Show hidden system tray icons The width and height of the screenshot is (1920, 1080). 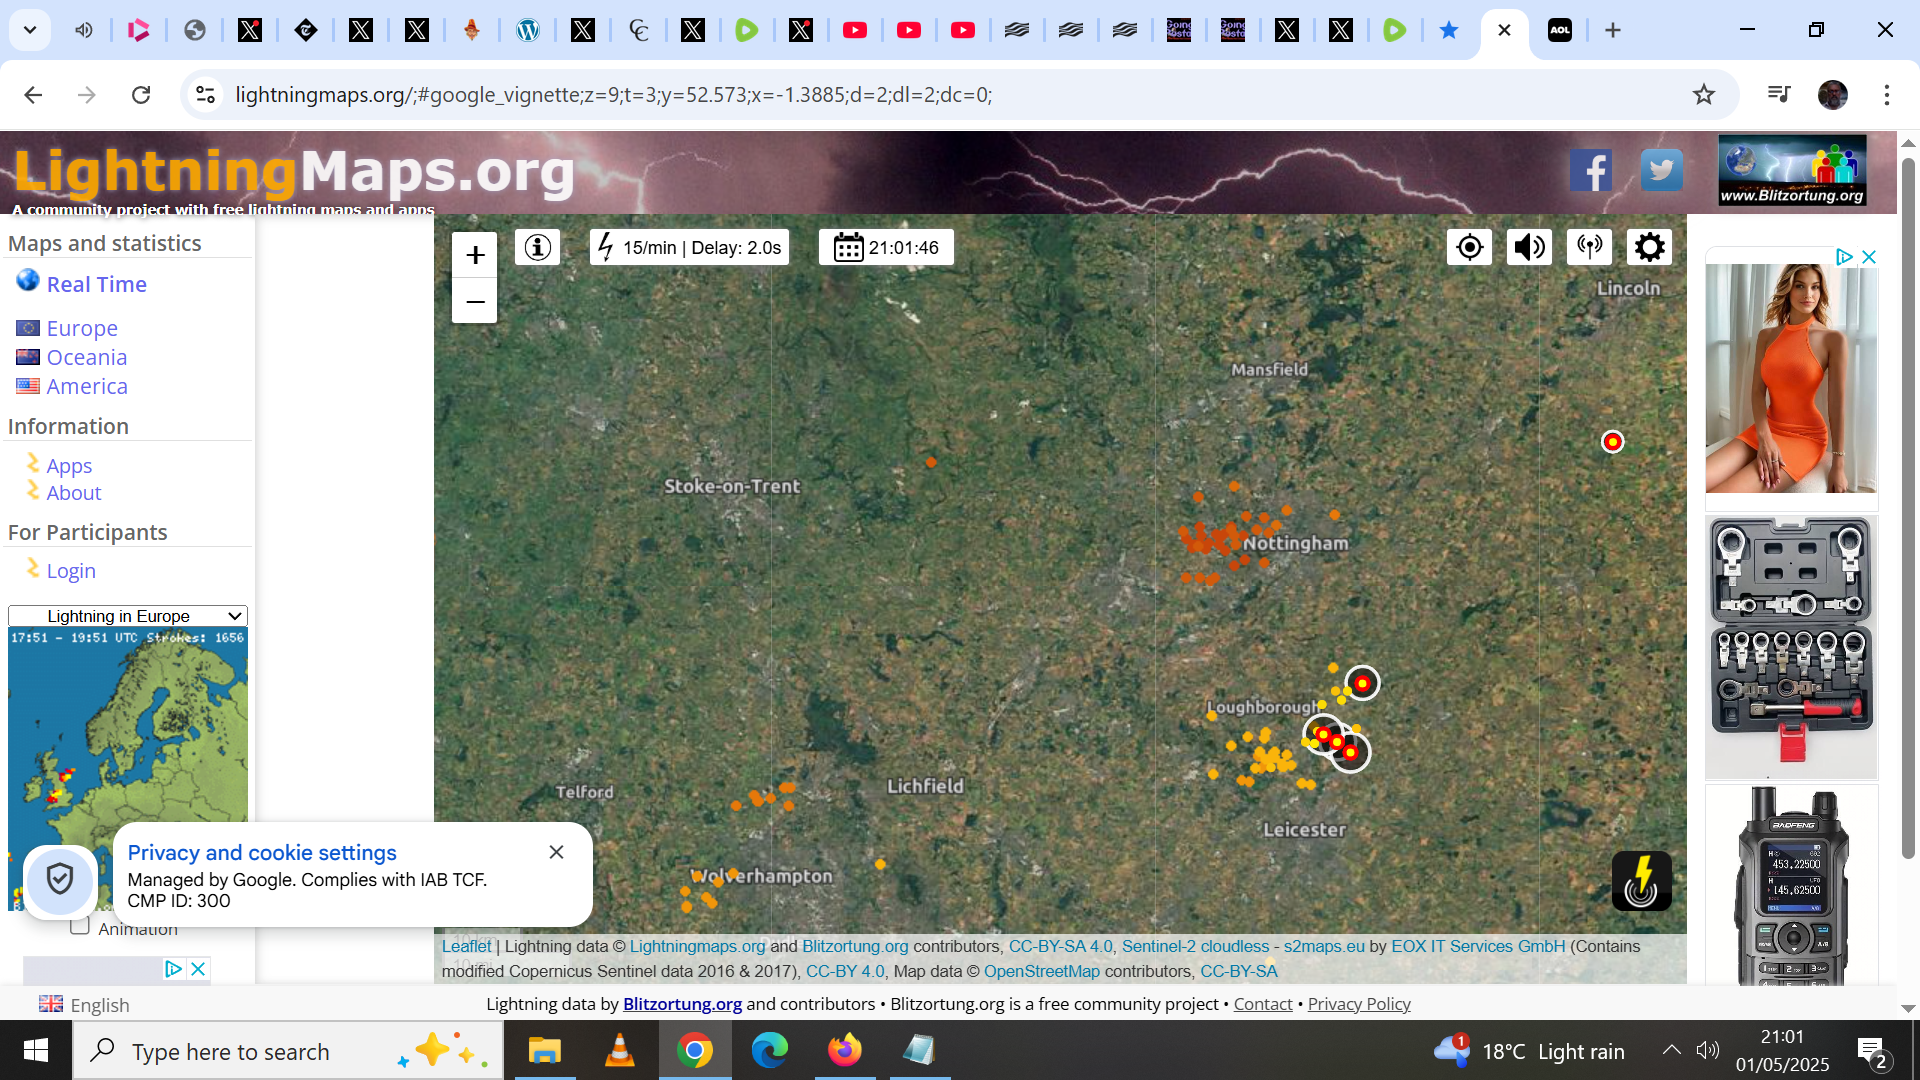point(1672,1049)
